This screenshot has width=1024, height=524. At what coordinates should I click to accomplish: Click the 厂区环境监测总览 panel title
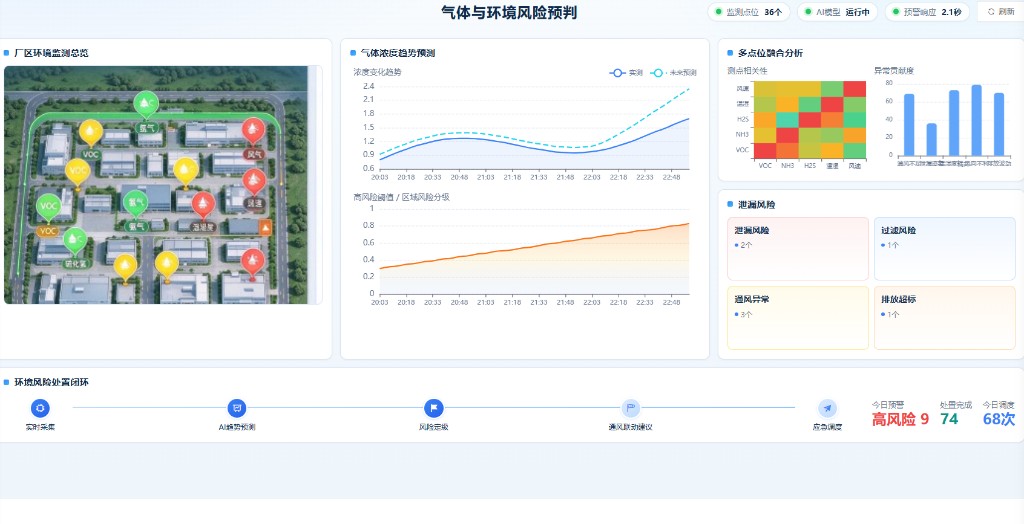(52, 53)
